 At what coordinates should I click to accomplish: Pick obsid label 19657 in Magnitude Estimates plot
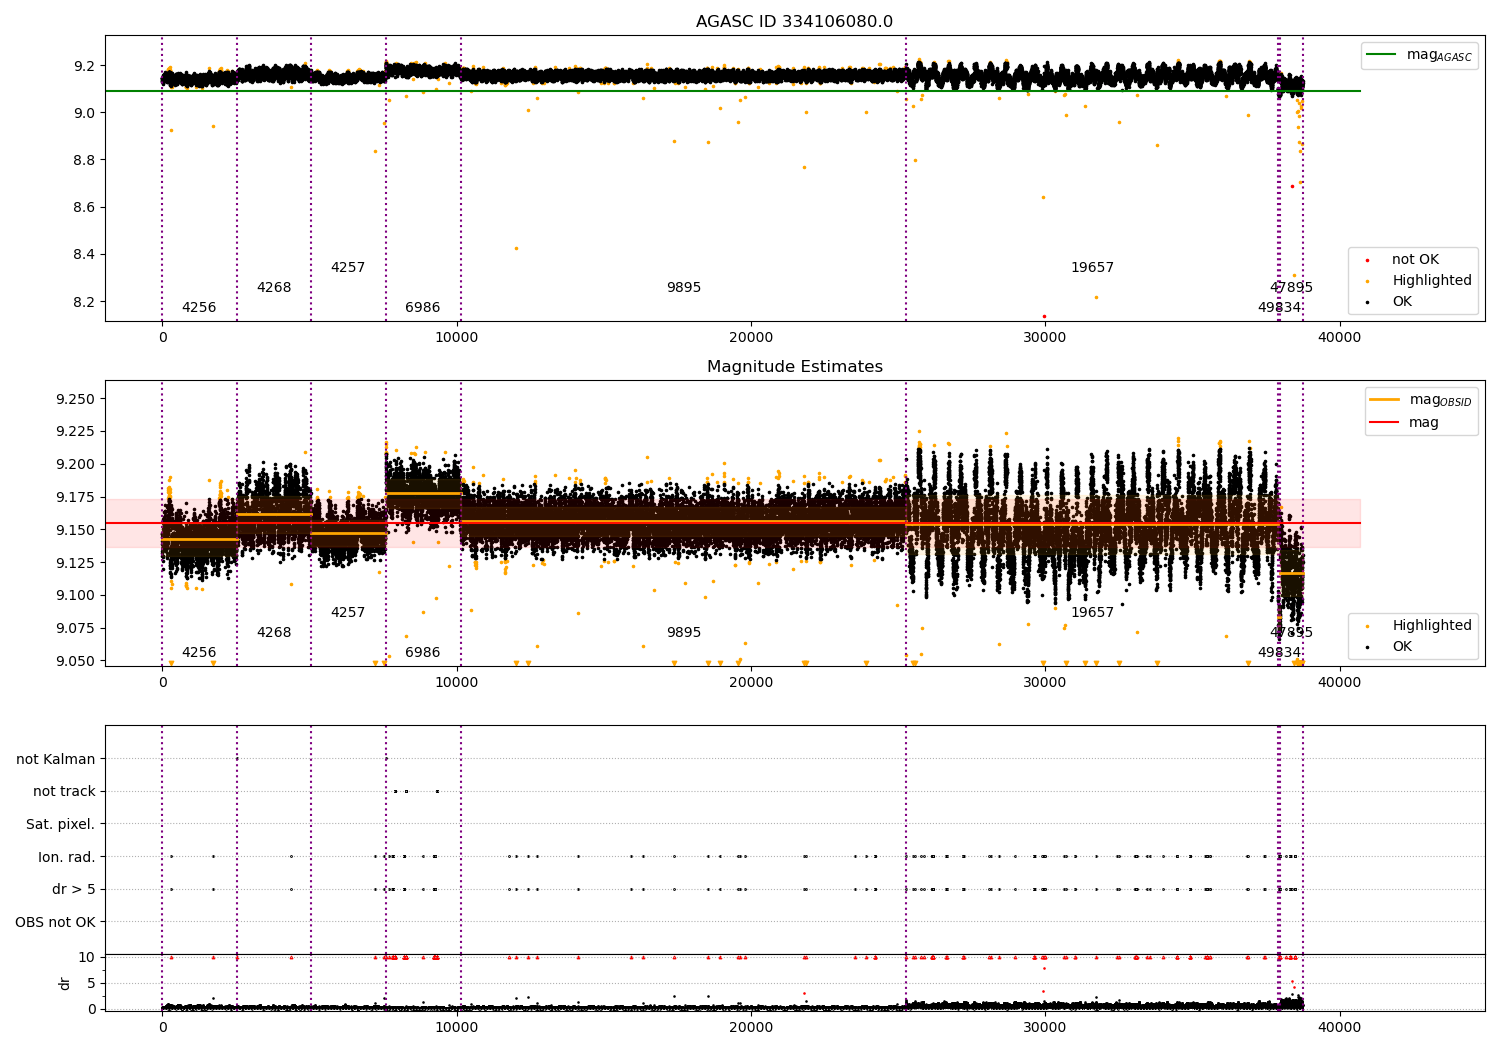point(1092,613)
